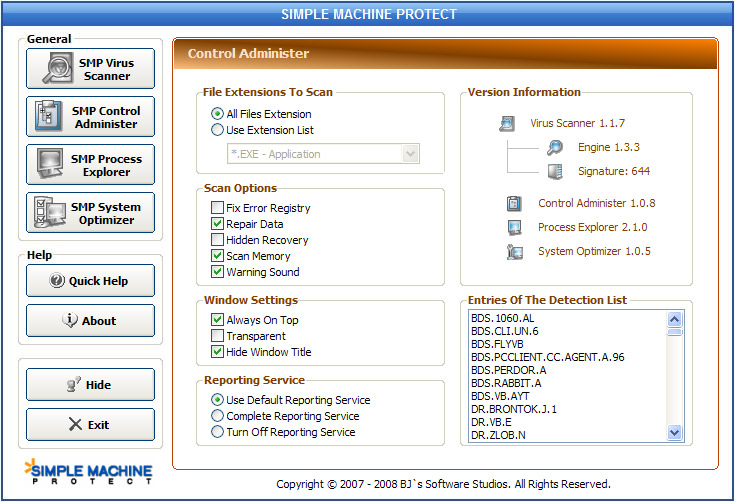This screenshot has height=502, width=735.
Task: Open the *.EXE - Application dropdown arrow
Action: pos(410,154)
